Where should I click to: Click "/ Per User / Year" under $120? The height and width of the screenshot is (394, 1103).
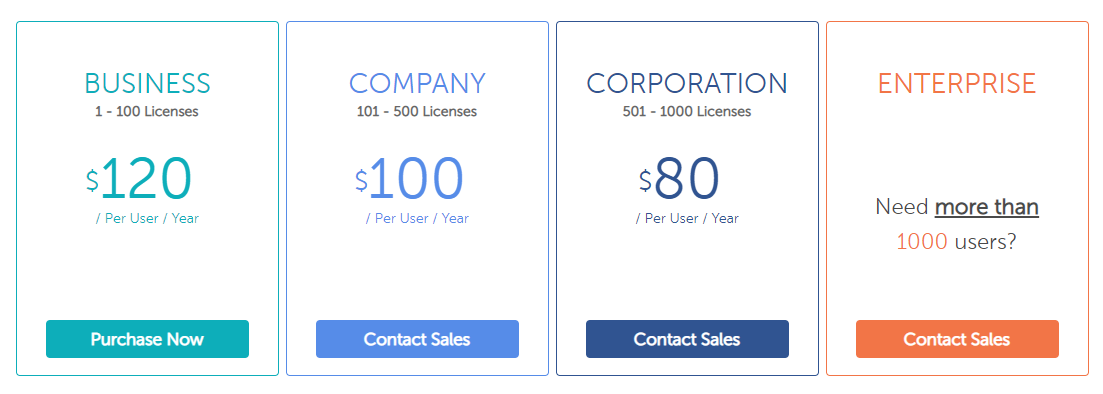(x=147, y=218)
